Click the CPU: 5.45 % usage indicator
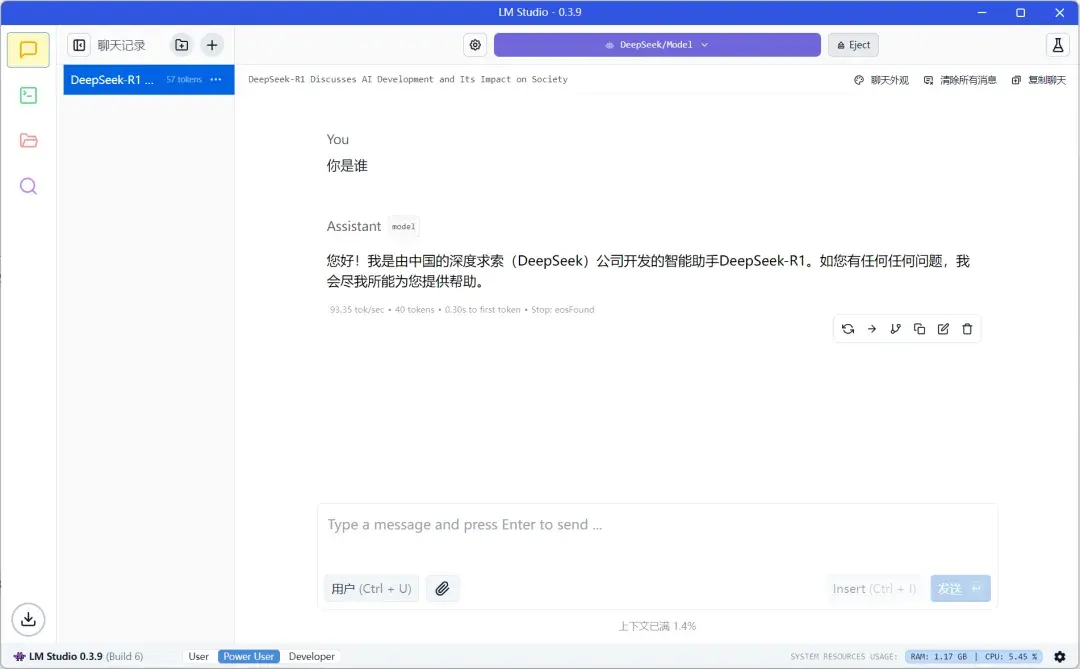 tap(1011, 657)
